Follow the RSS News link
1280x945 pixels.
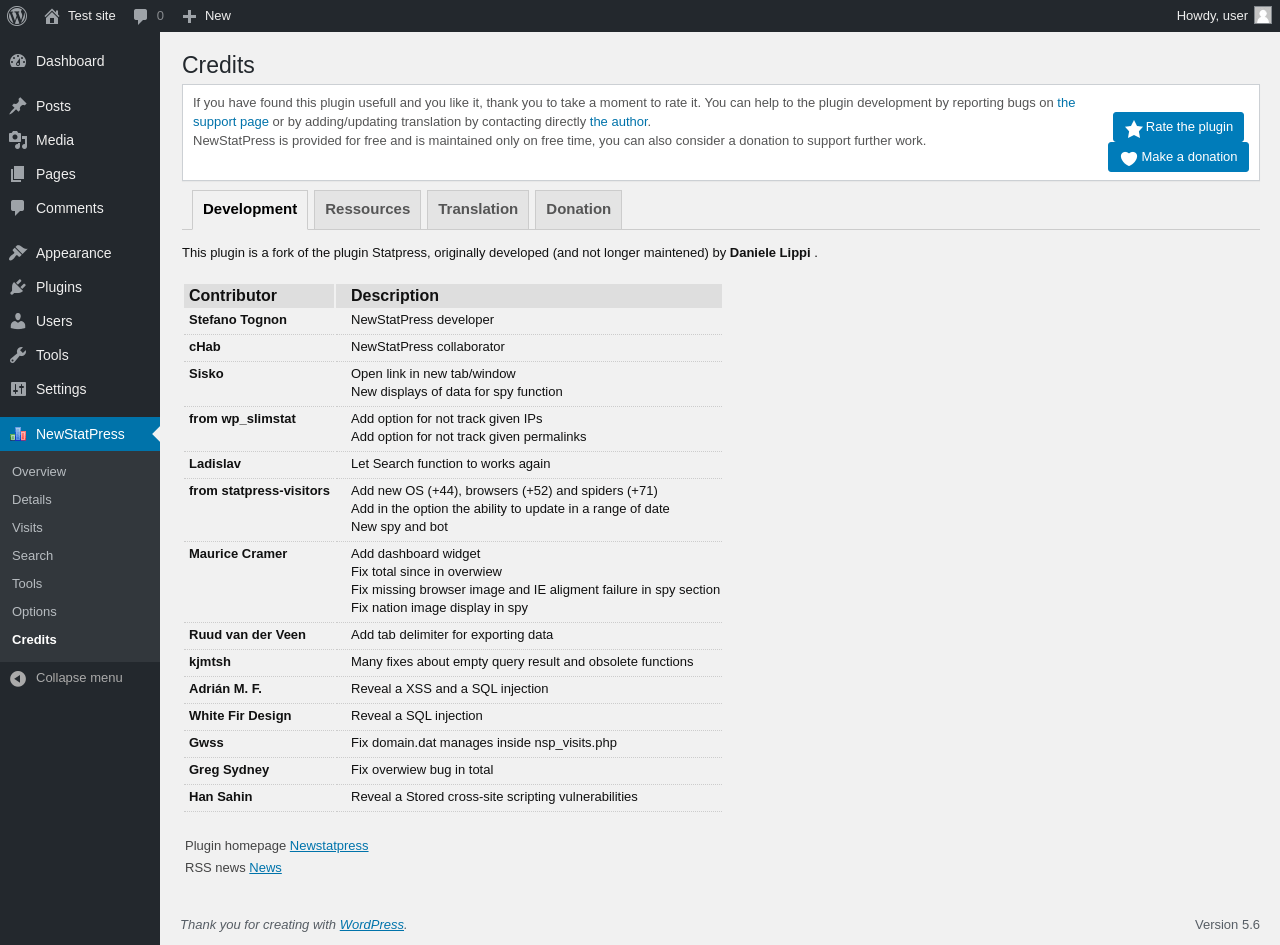[265, 868]
